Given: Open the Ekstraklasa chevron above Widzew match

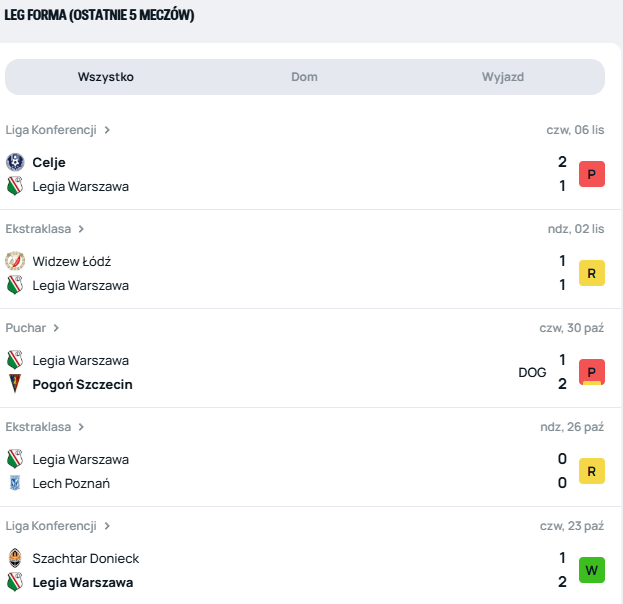Looking at the screenshot, I should [81, 229].
